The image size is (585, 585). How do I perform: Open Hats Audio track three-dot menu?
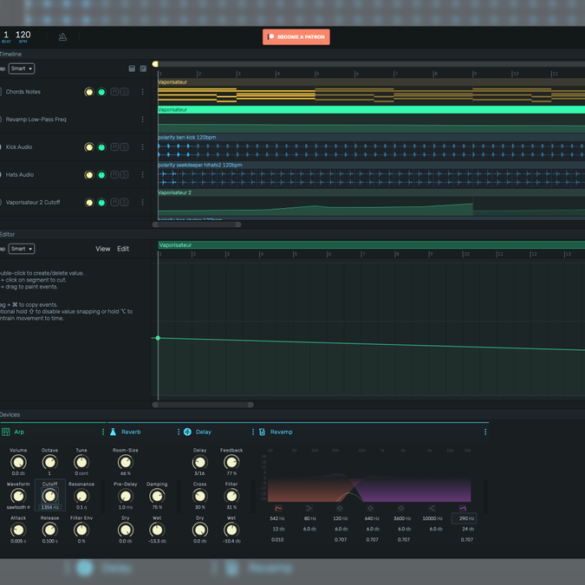click(x=143, y=175)
